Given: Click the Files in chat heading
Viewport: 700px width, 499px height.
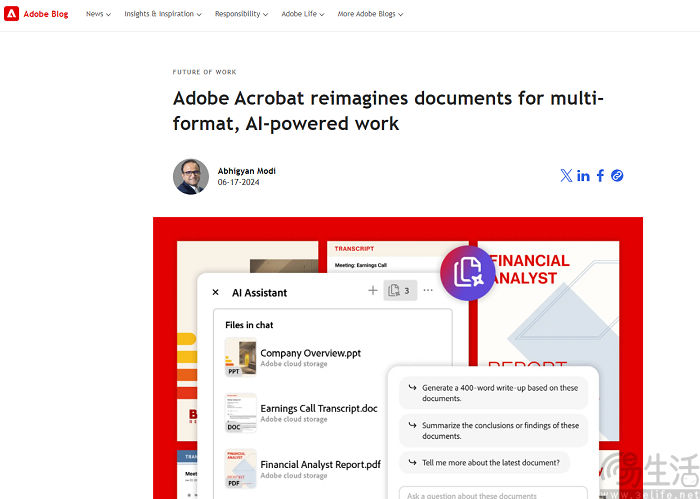Looking at the screenshot, I should click(x=249, y=325).
